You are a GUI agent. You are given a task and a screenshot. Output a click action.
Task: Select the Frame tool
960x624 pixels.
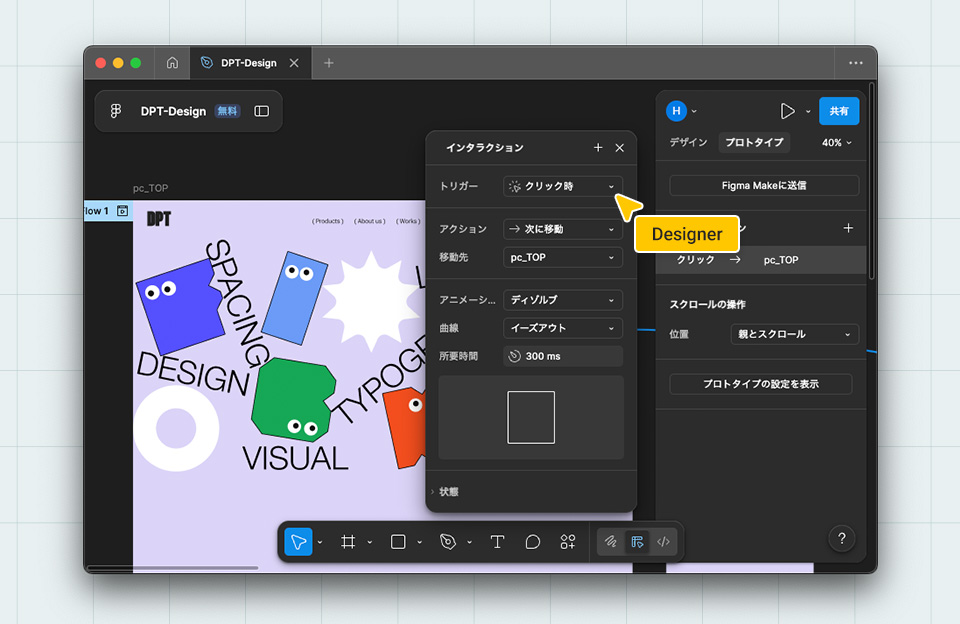coord(347,541)
